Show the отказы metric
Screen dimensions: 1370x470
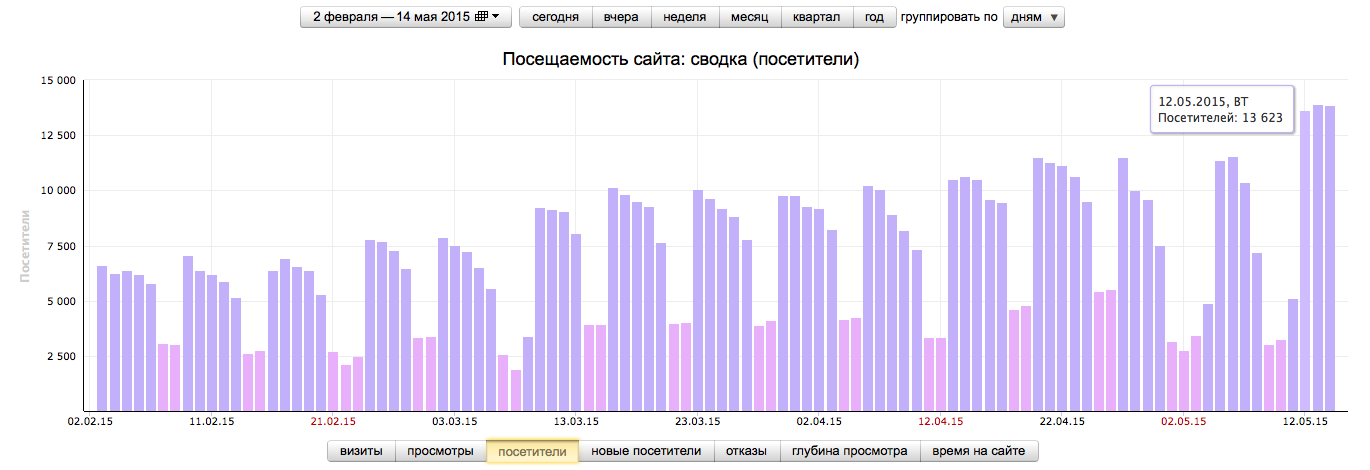(x=747, y=451)
